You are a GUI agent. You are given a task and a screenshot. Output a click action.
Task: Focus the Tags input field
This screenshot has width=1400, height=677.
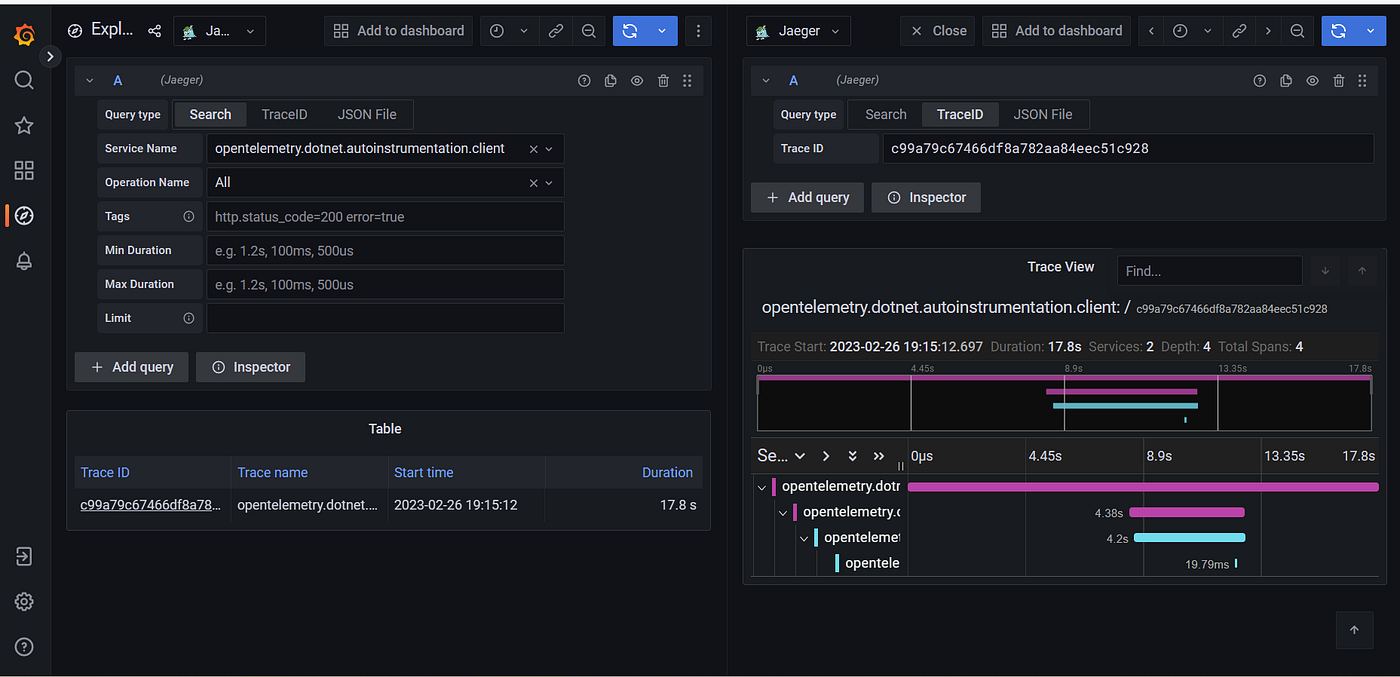point(385,217)
